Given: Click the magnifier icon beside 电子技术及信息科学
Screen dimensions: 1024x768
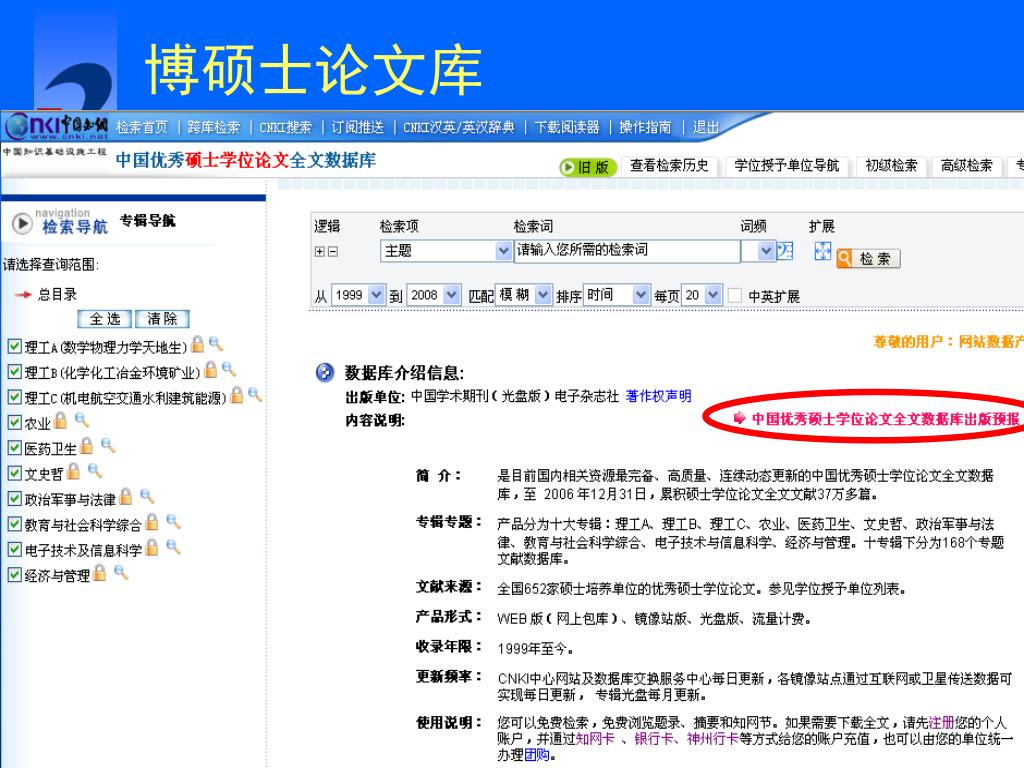Looking at the screenshot, I should coord(173,547).
